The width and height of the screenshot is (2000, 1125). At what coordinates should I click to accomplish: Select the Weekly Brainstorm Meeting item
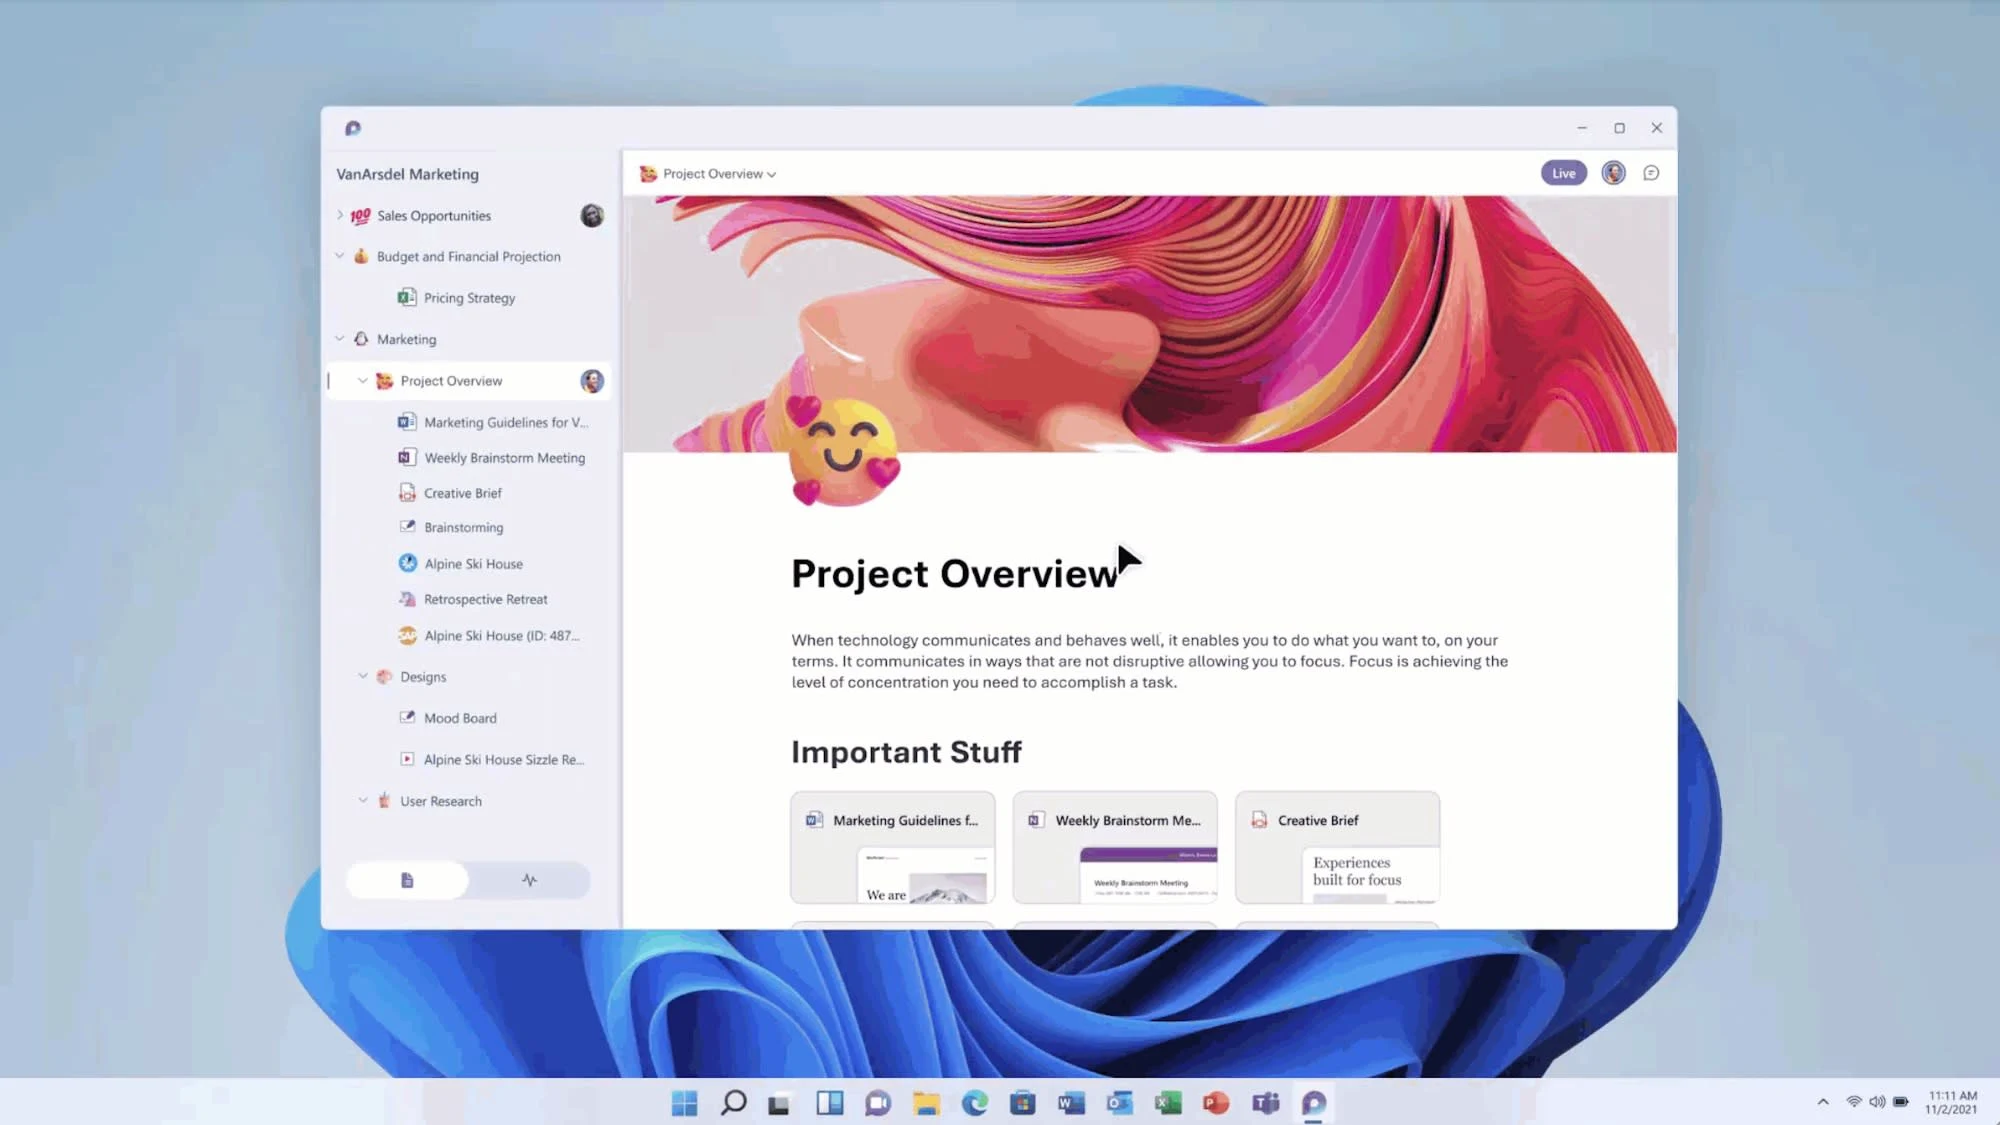[x=504, y=457]
